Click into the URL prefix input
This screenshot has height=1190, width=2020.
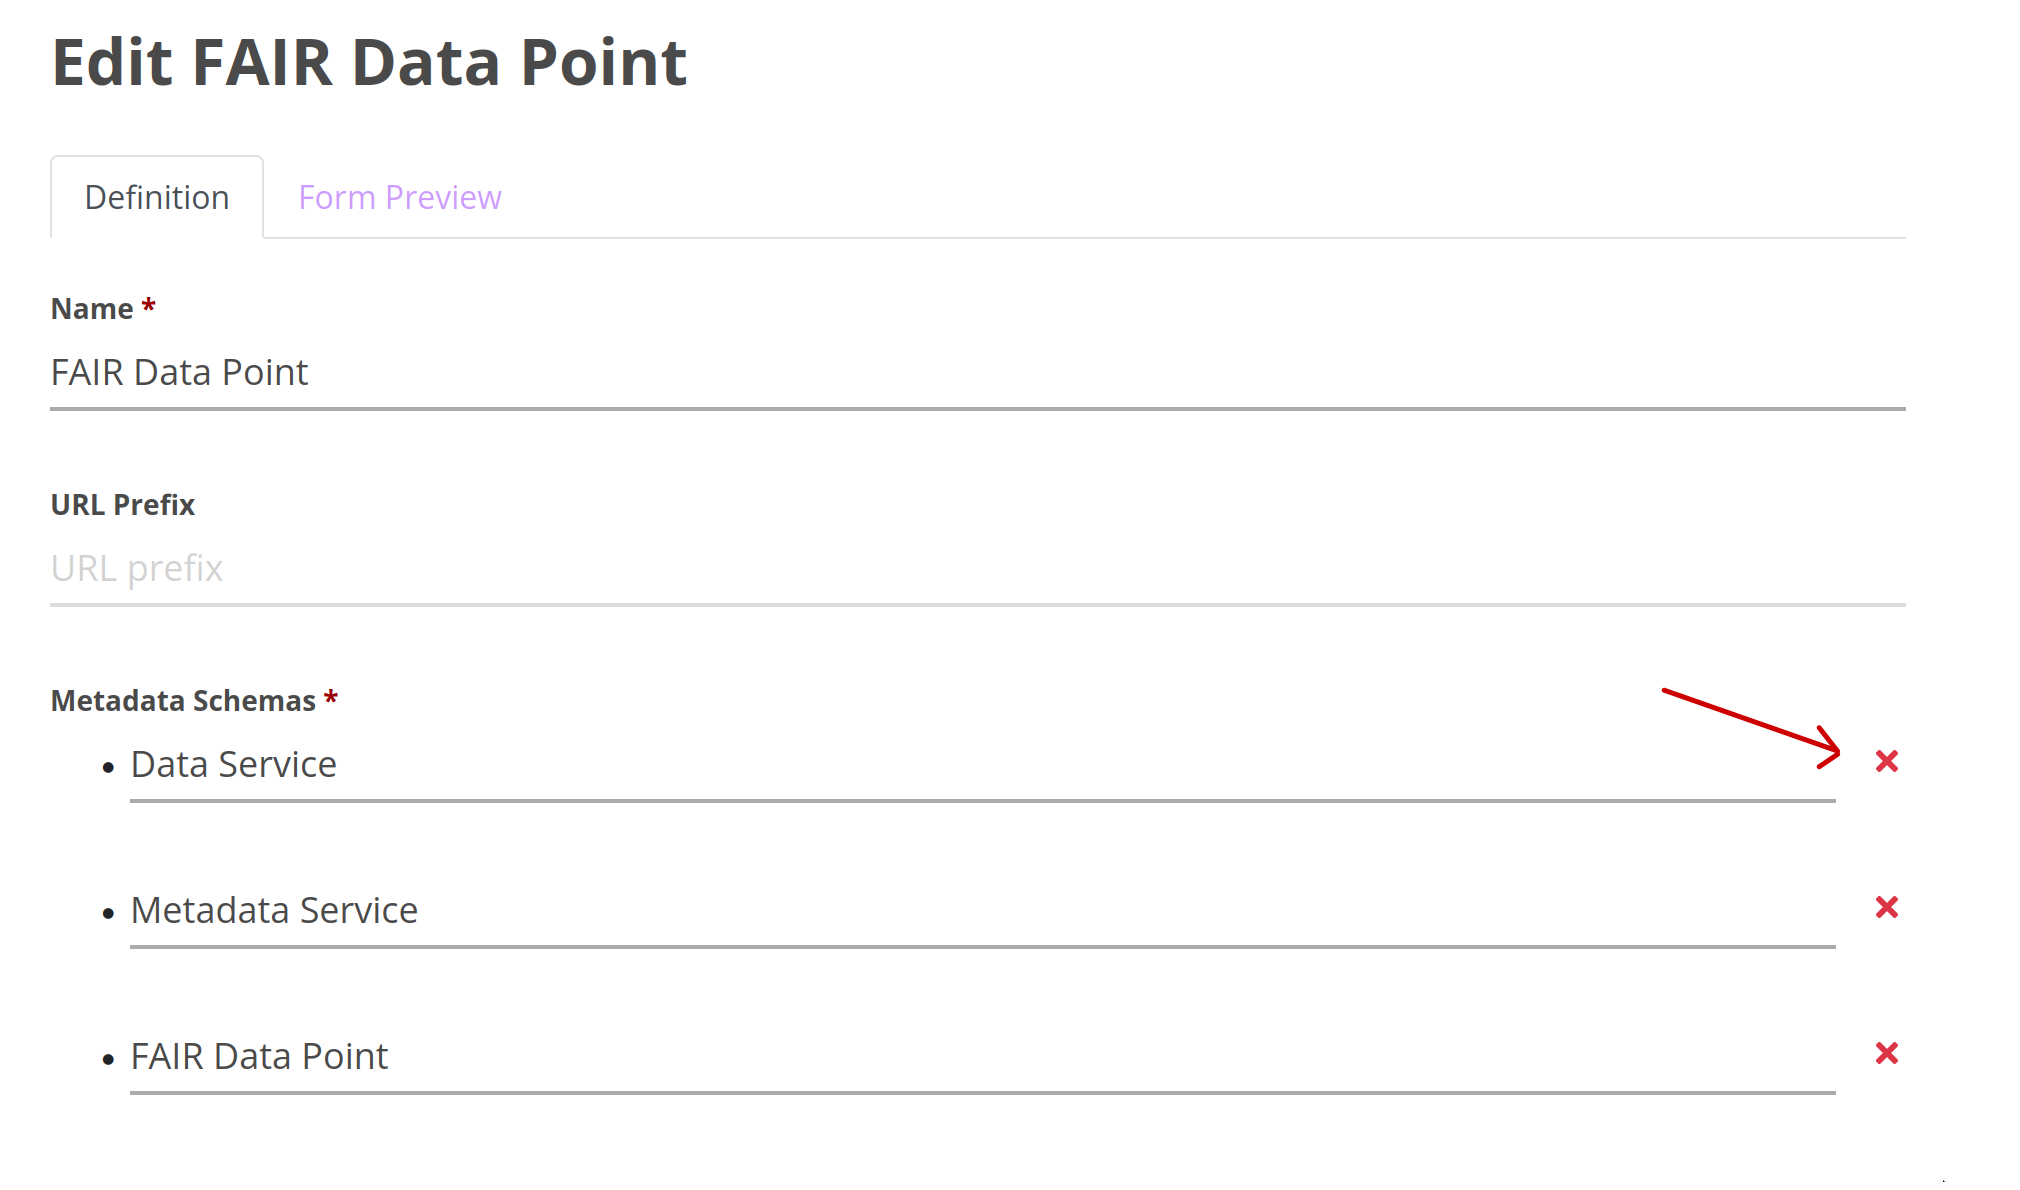[x=978, y=569]
